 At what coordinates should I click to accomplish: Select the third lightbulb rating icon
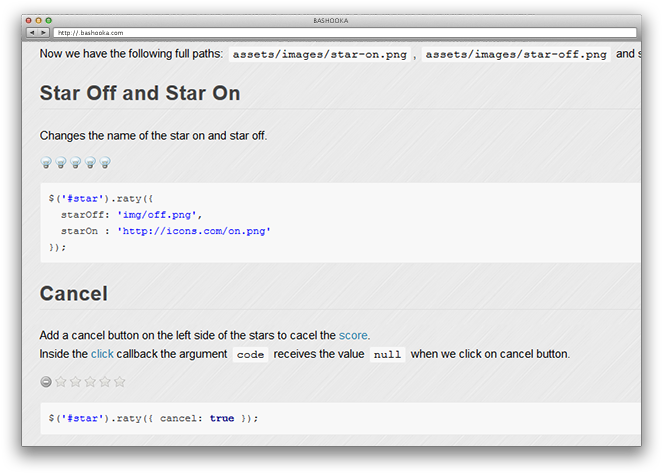[x=76, y=163]
